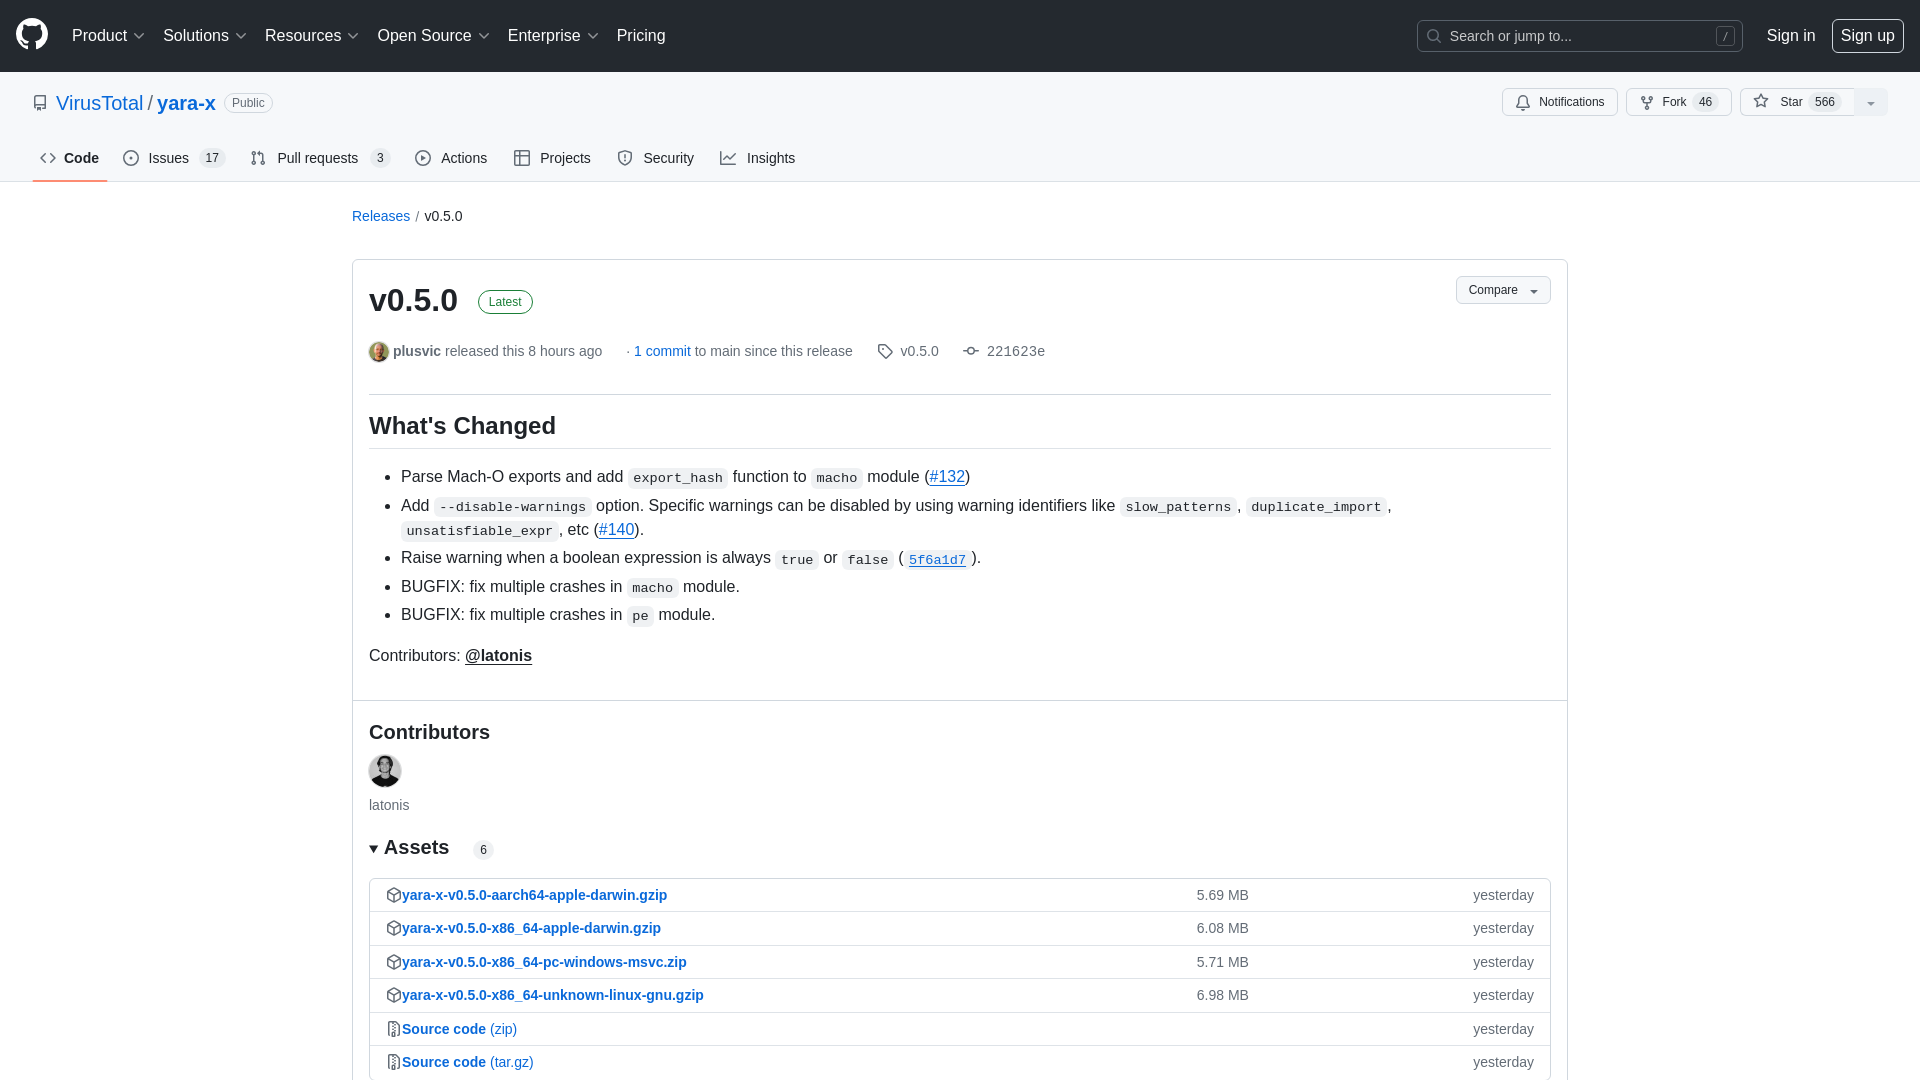Expand the Star button dropdown arrow

[x=1871, y=102]
